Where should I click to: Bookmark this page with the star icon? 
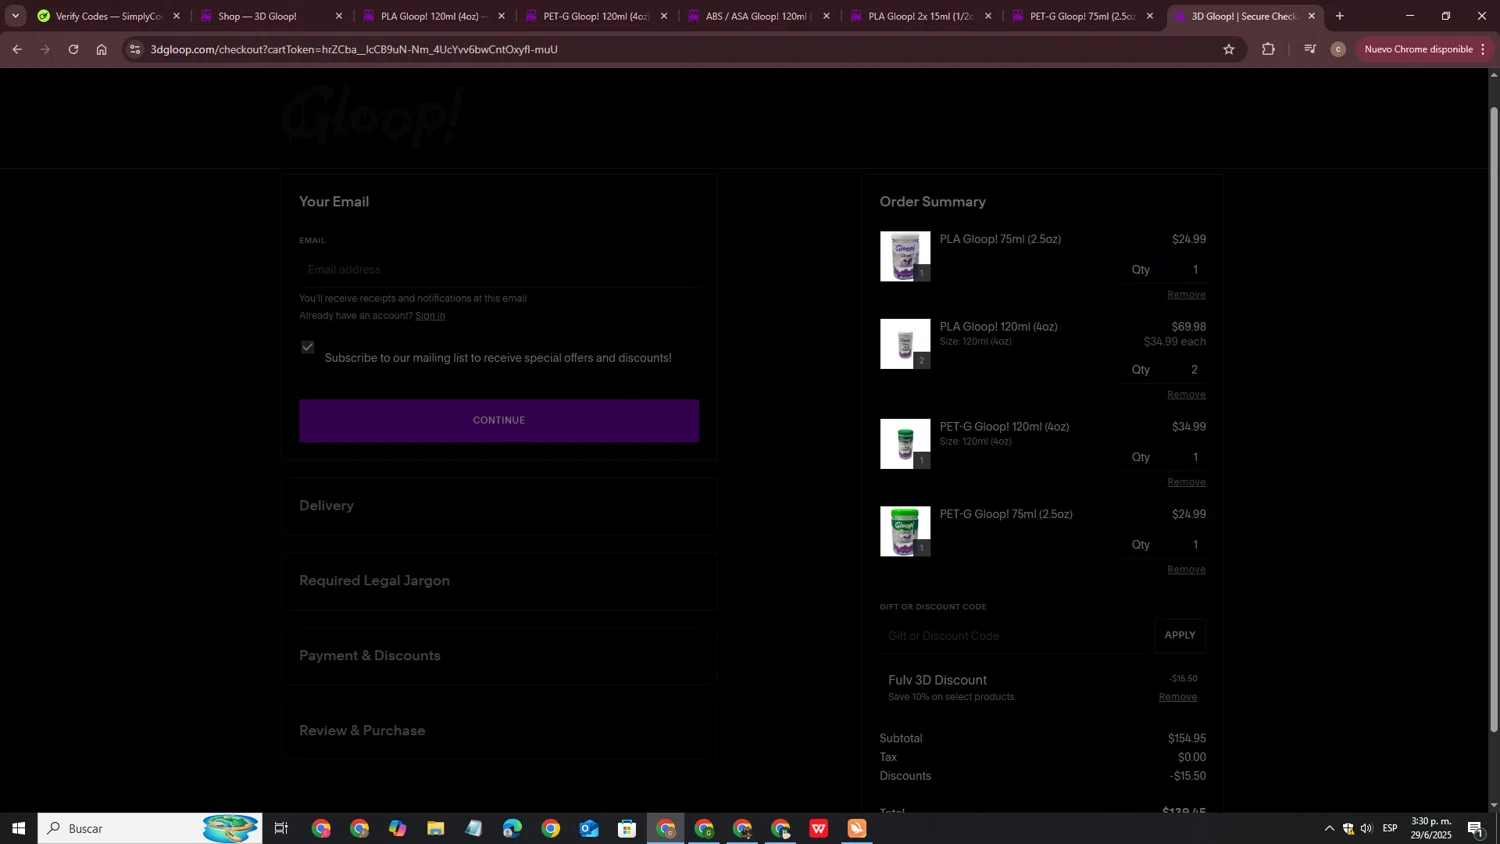1229,49
